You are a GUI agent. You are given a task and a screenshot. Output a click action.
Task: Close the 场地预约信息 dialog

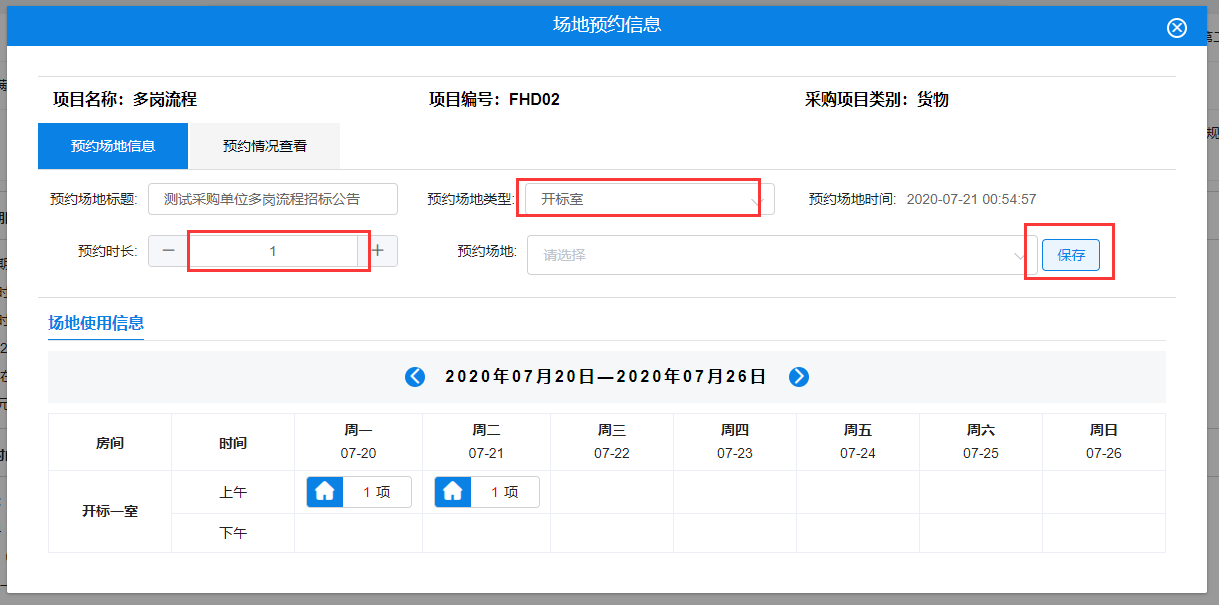point(1177,28)
